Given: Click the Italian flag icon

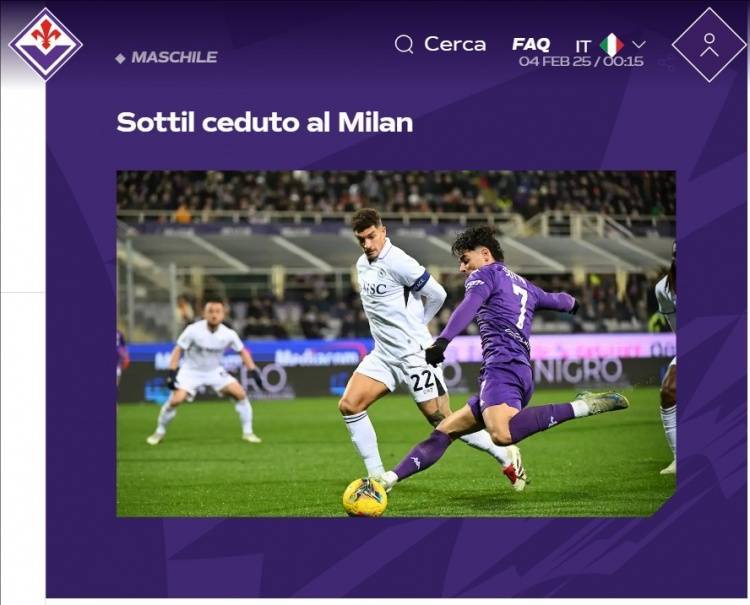Looking at the screenshot, I should [x=612, y=45].
